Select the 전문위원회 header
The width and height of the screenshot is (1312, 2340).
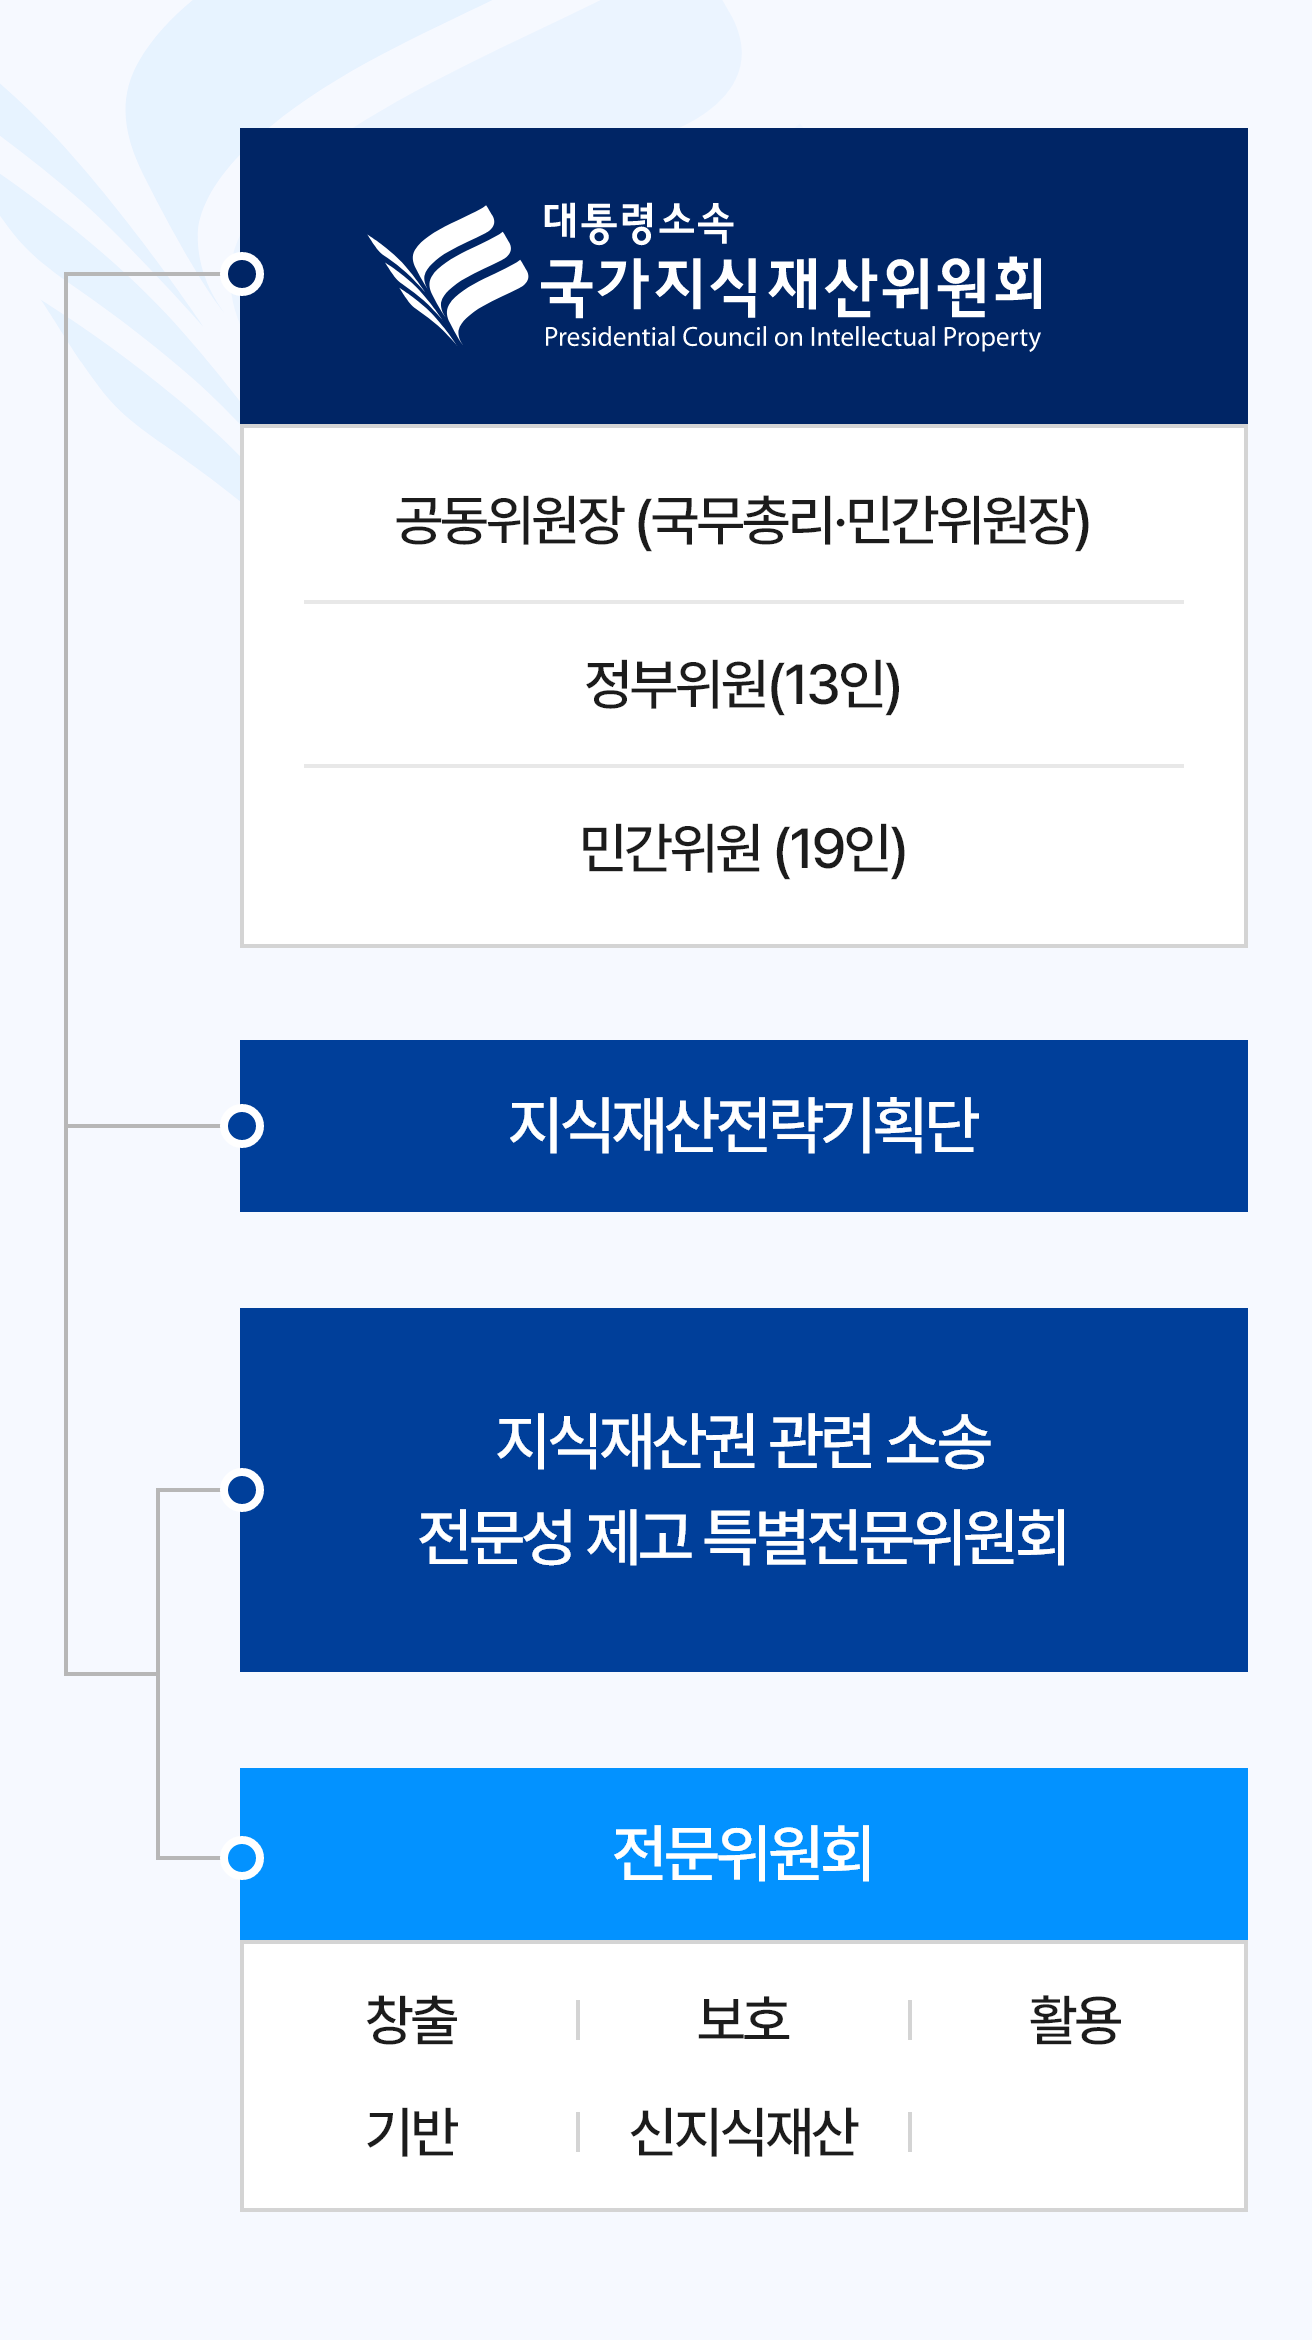tap(744, 1854)
